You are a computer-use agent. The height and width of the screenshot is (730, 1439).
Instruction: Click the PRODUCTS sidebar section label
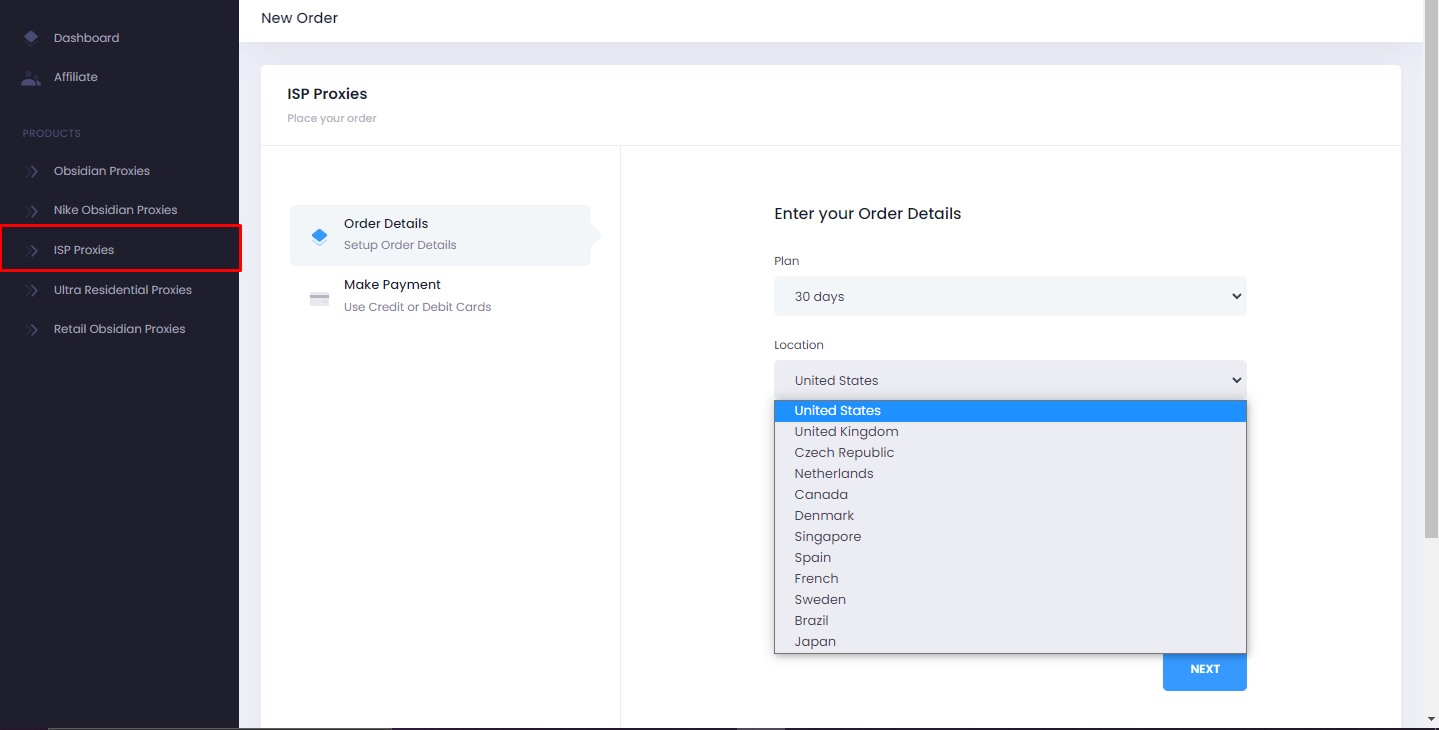click(51, 134)
